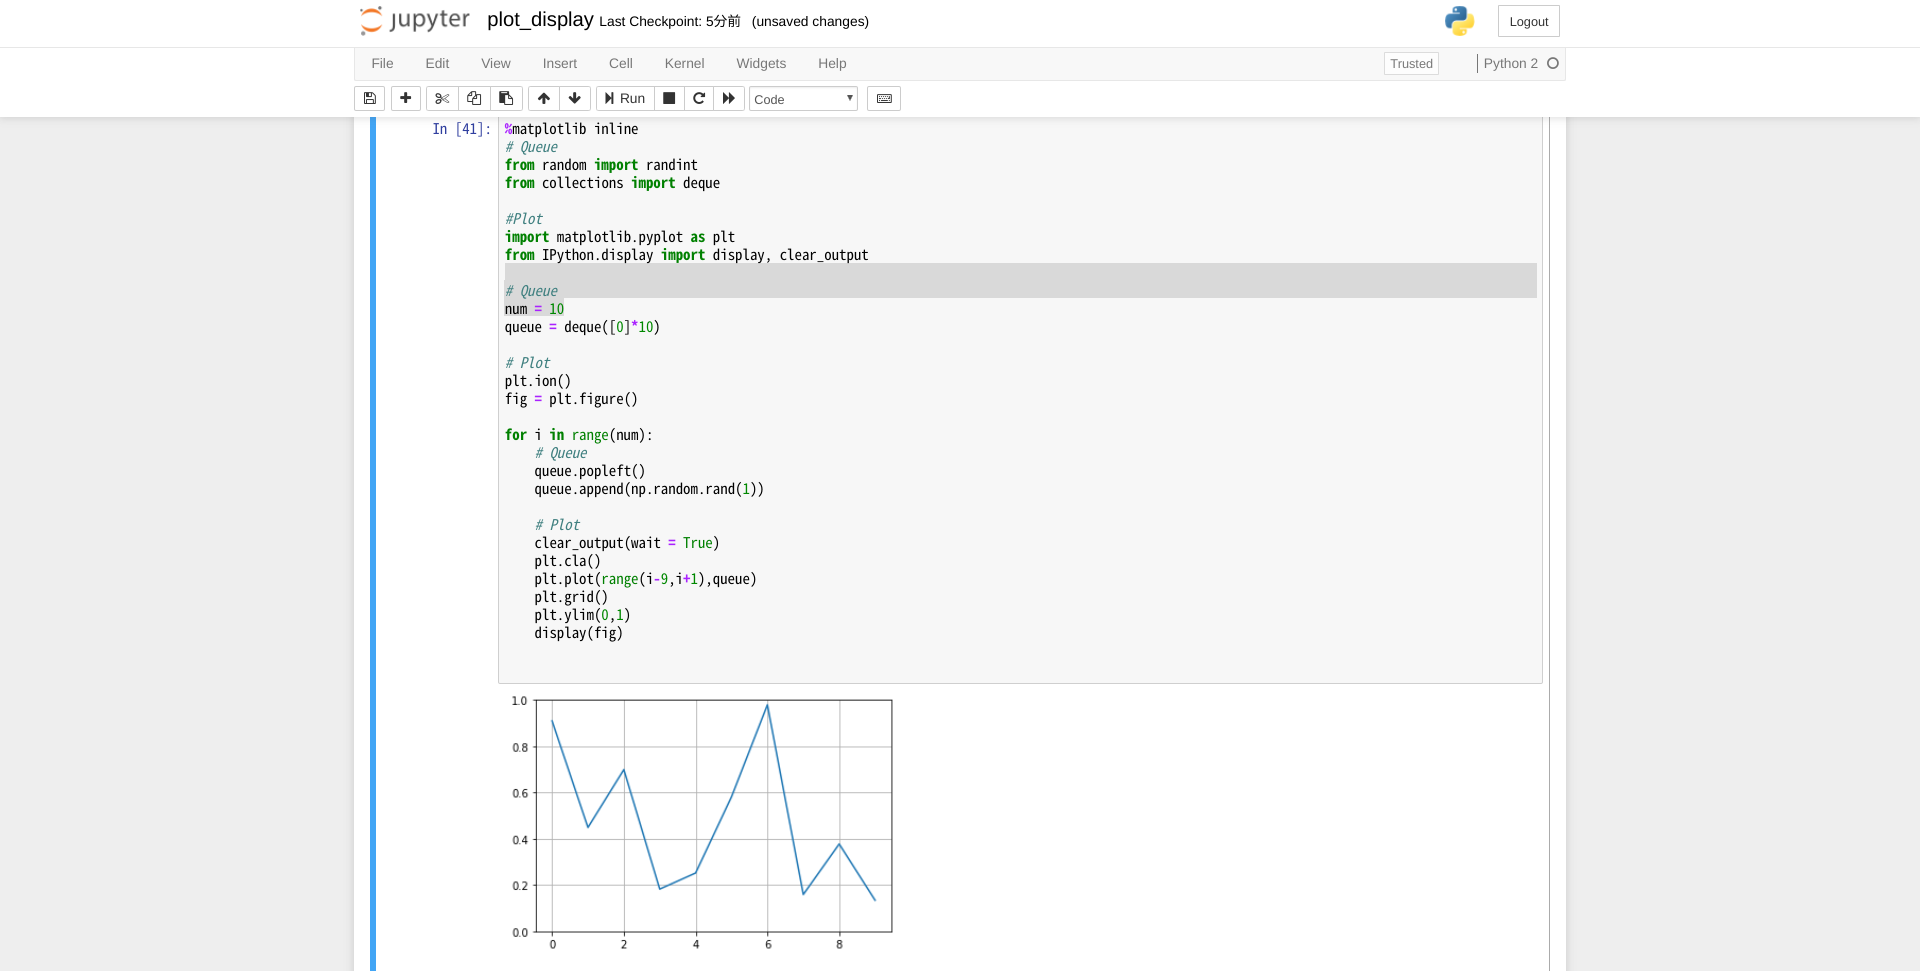The height and width of the screenshot is (971, 1920).
Task: Click 'from collections import deque' line
Action: (x=612, y=183)
